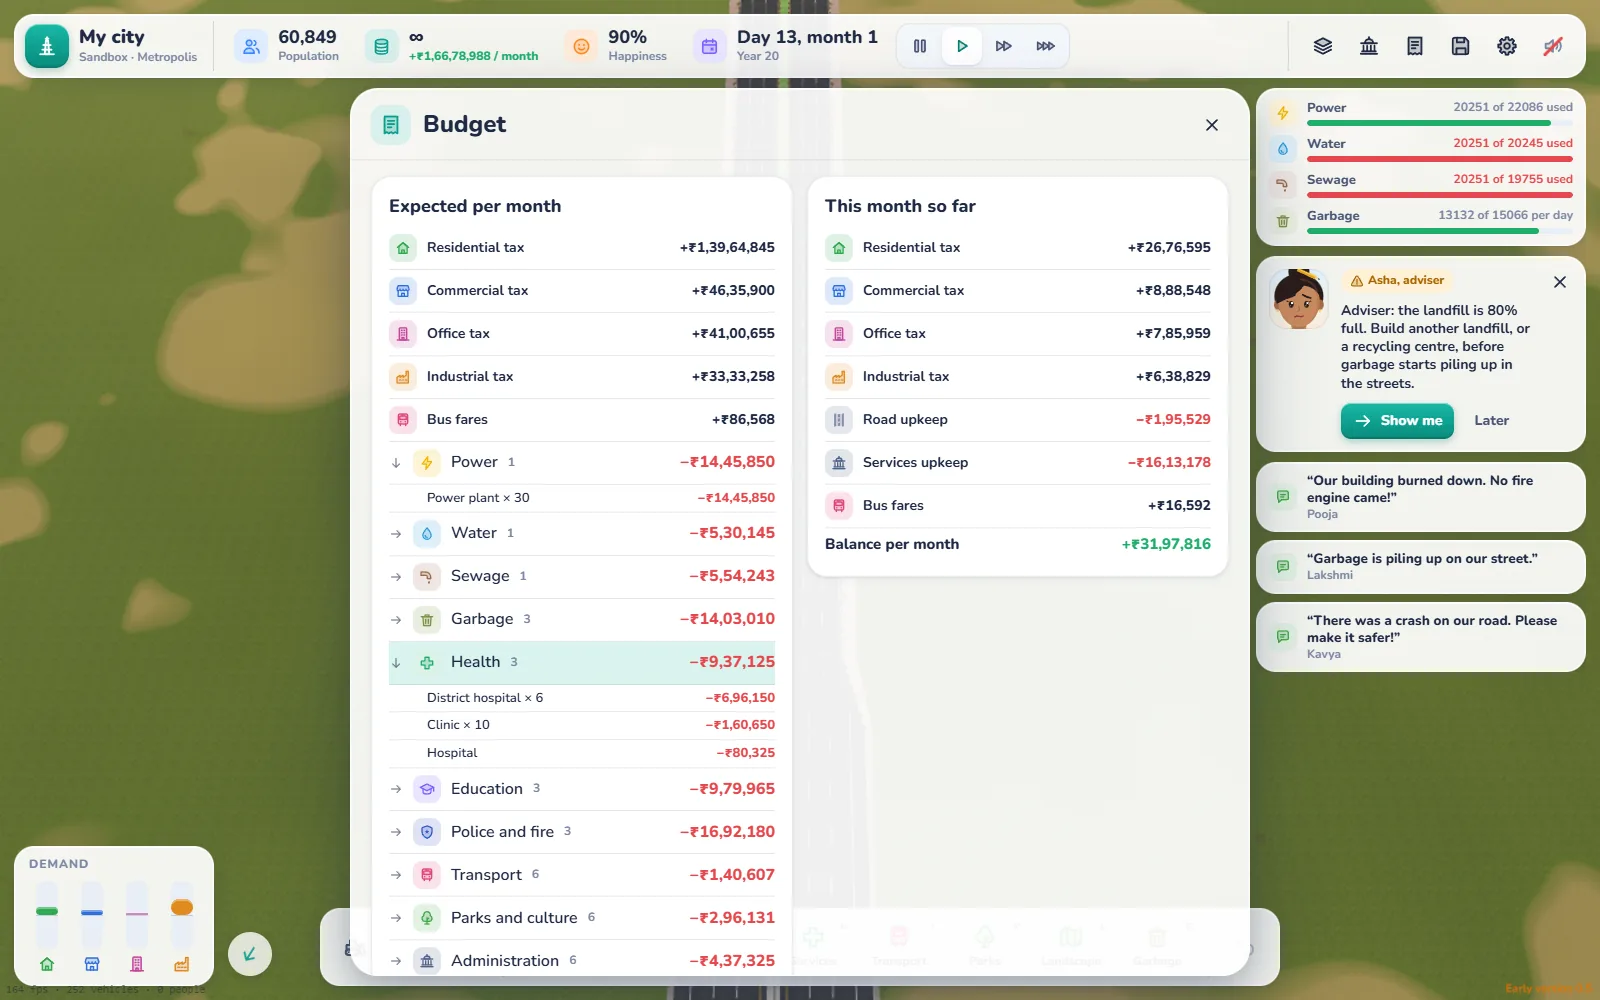
Task: Save the game with the floppy disk icon
Action: (x=1461, y=46)
